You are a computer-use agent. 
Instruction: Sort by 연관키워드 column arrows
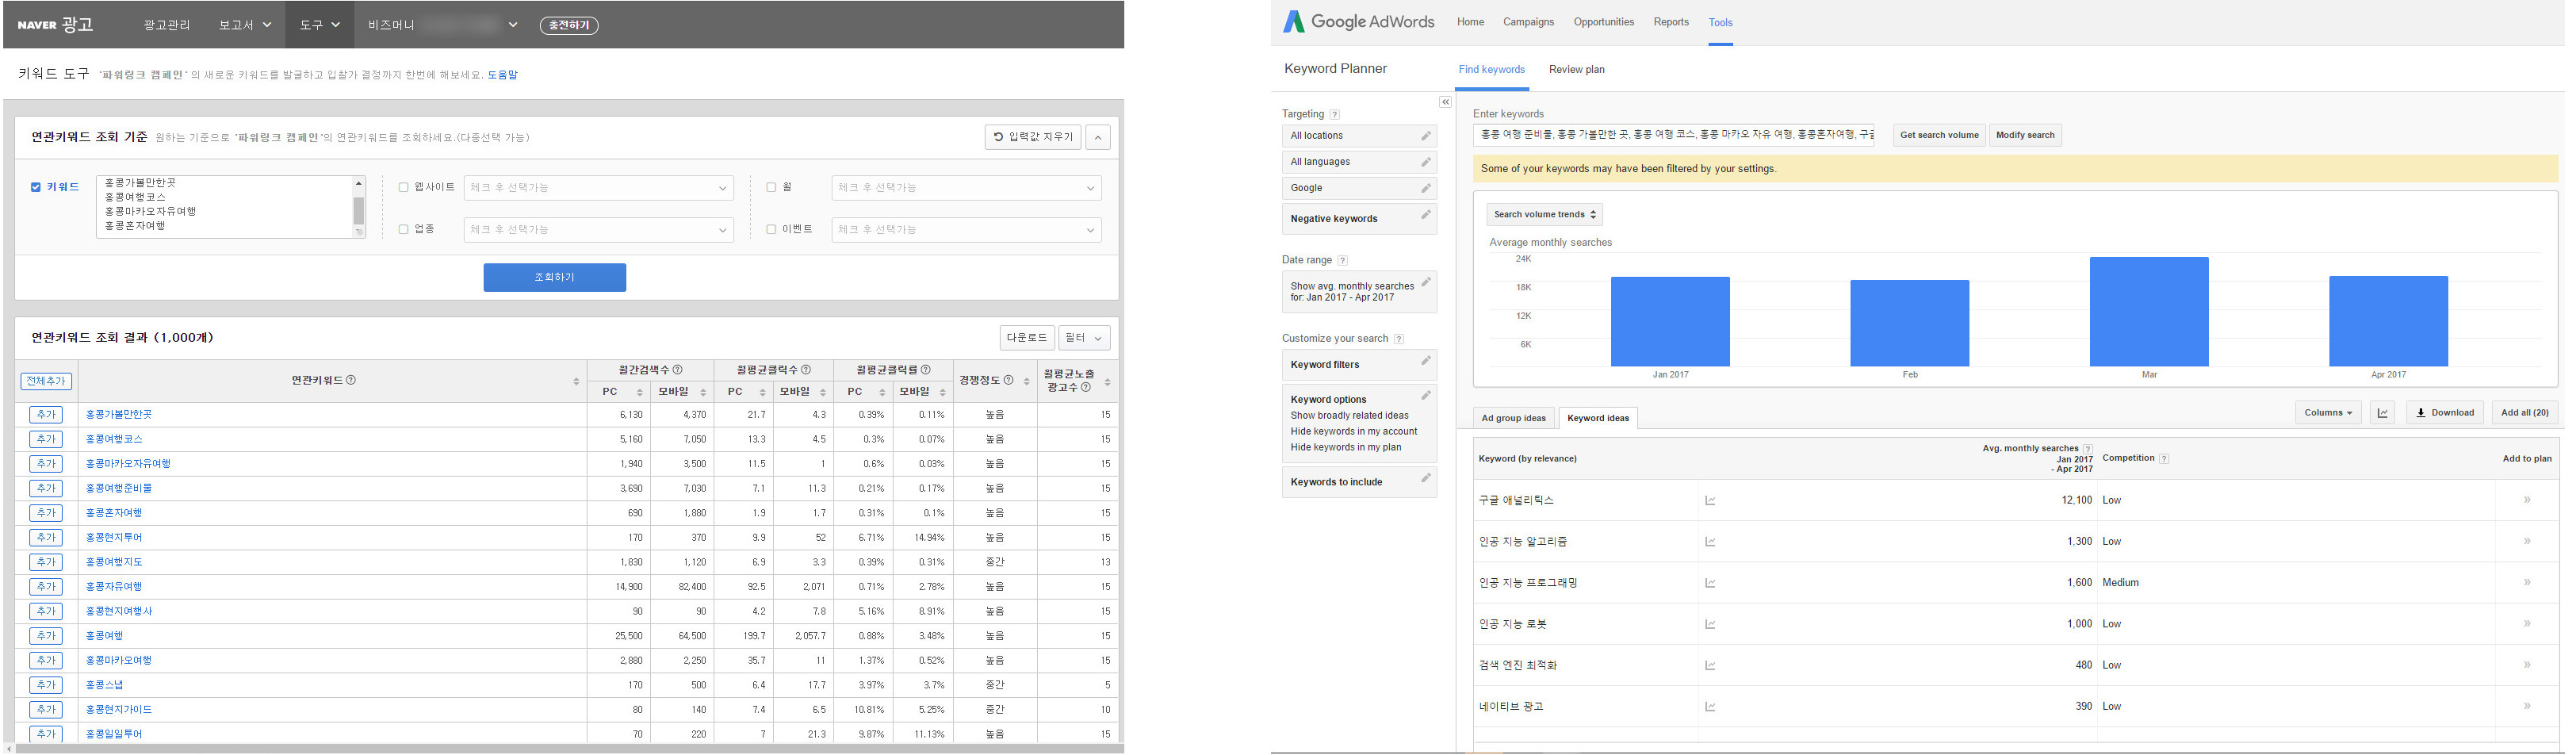tap(576, 381)
